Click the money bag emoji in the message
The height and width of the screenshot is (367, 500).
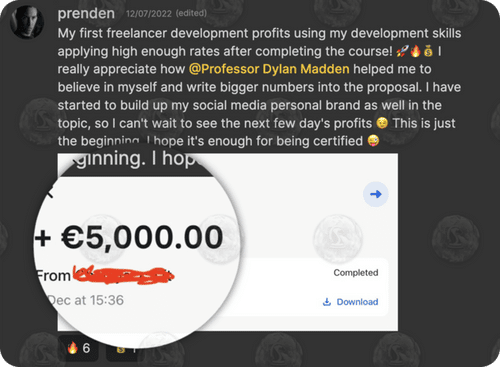tap(428, 51)
